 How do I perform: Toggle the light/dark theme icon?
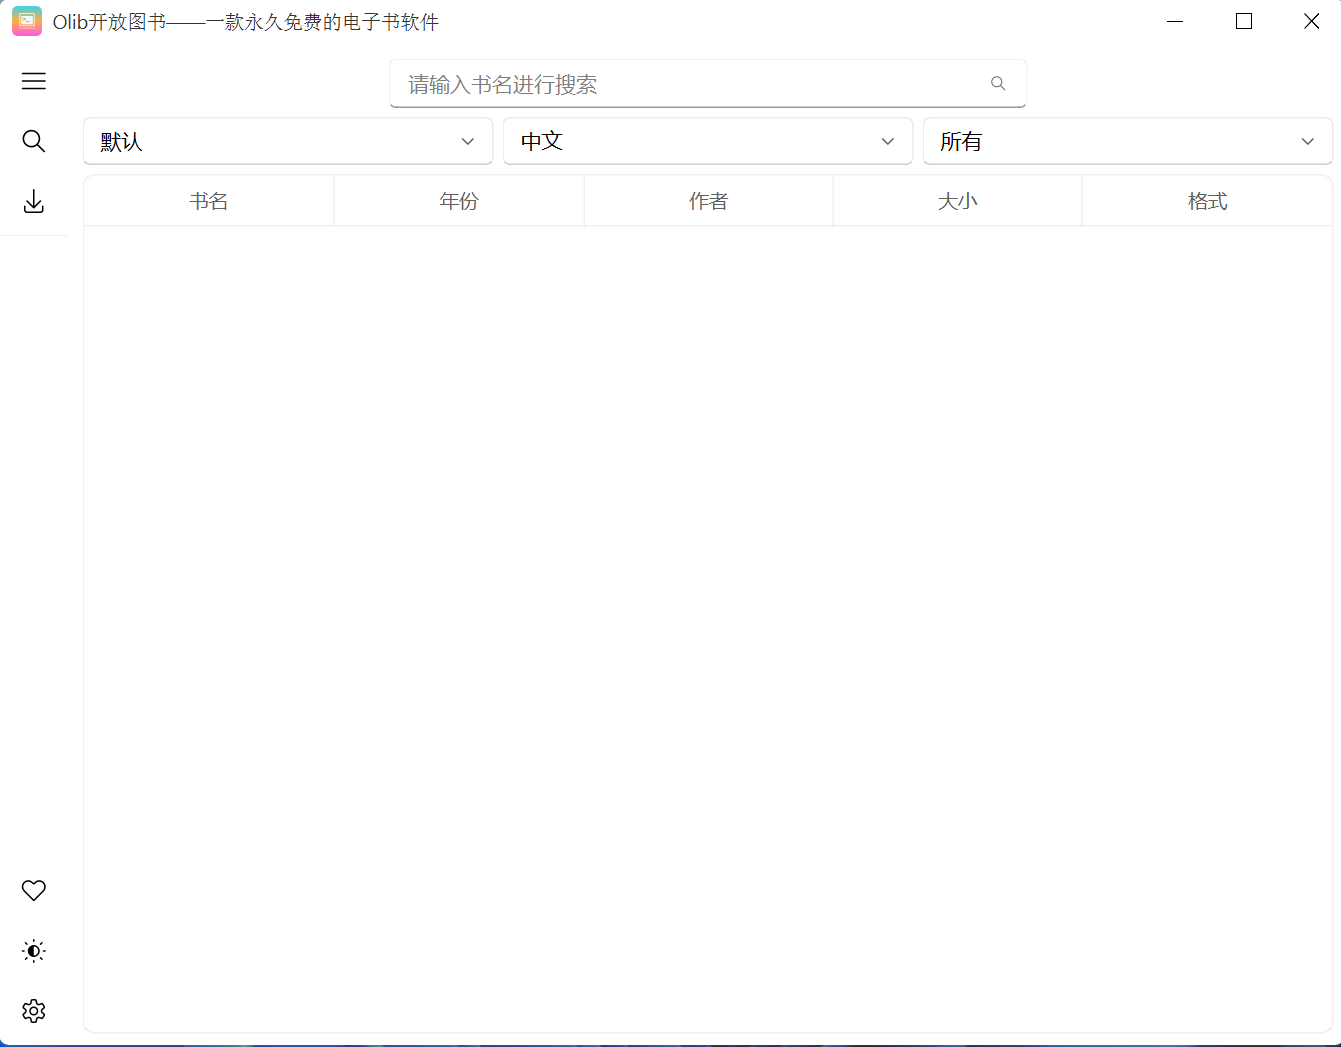[x=34, y=951]
